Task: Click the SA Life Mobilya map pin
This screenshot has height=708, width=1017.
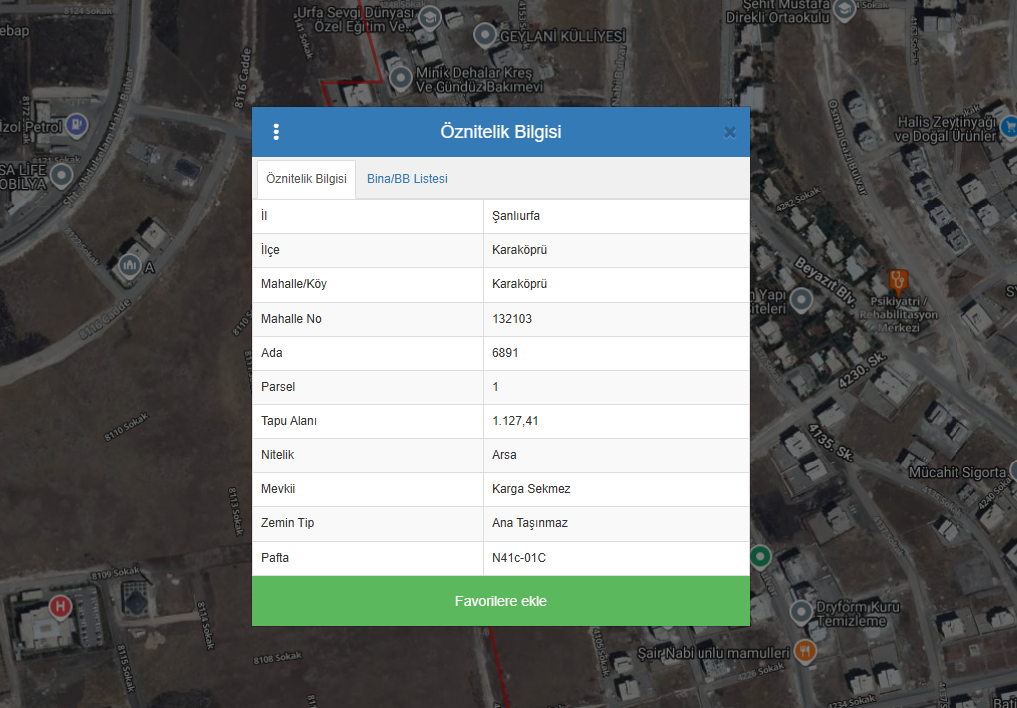Action: (x=62, y=176)
